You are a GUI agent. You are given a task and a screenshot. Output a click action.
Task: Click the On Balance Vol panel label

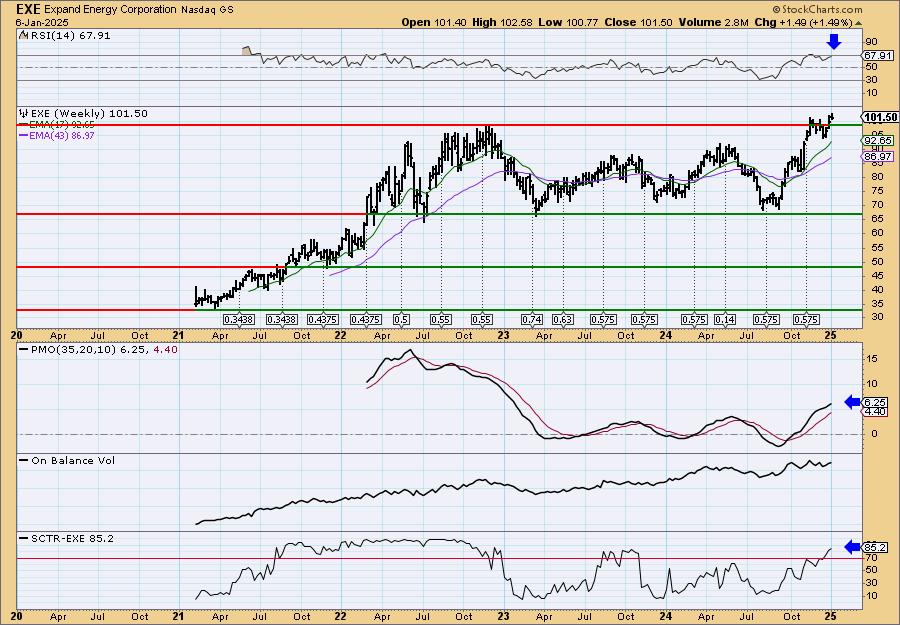(x=73, y=460)
